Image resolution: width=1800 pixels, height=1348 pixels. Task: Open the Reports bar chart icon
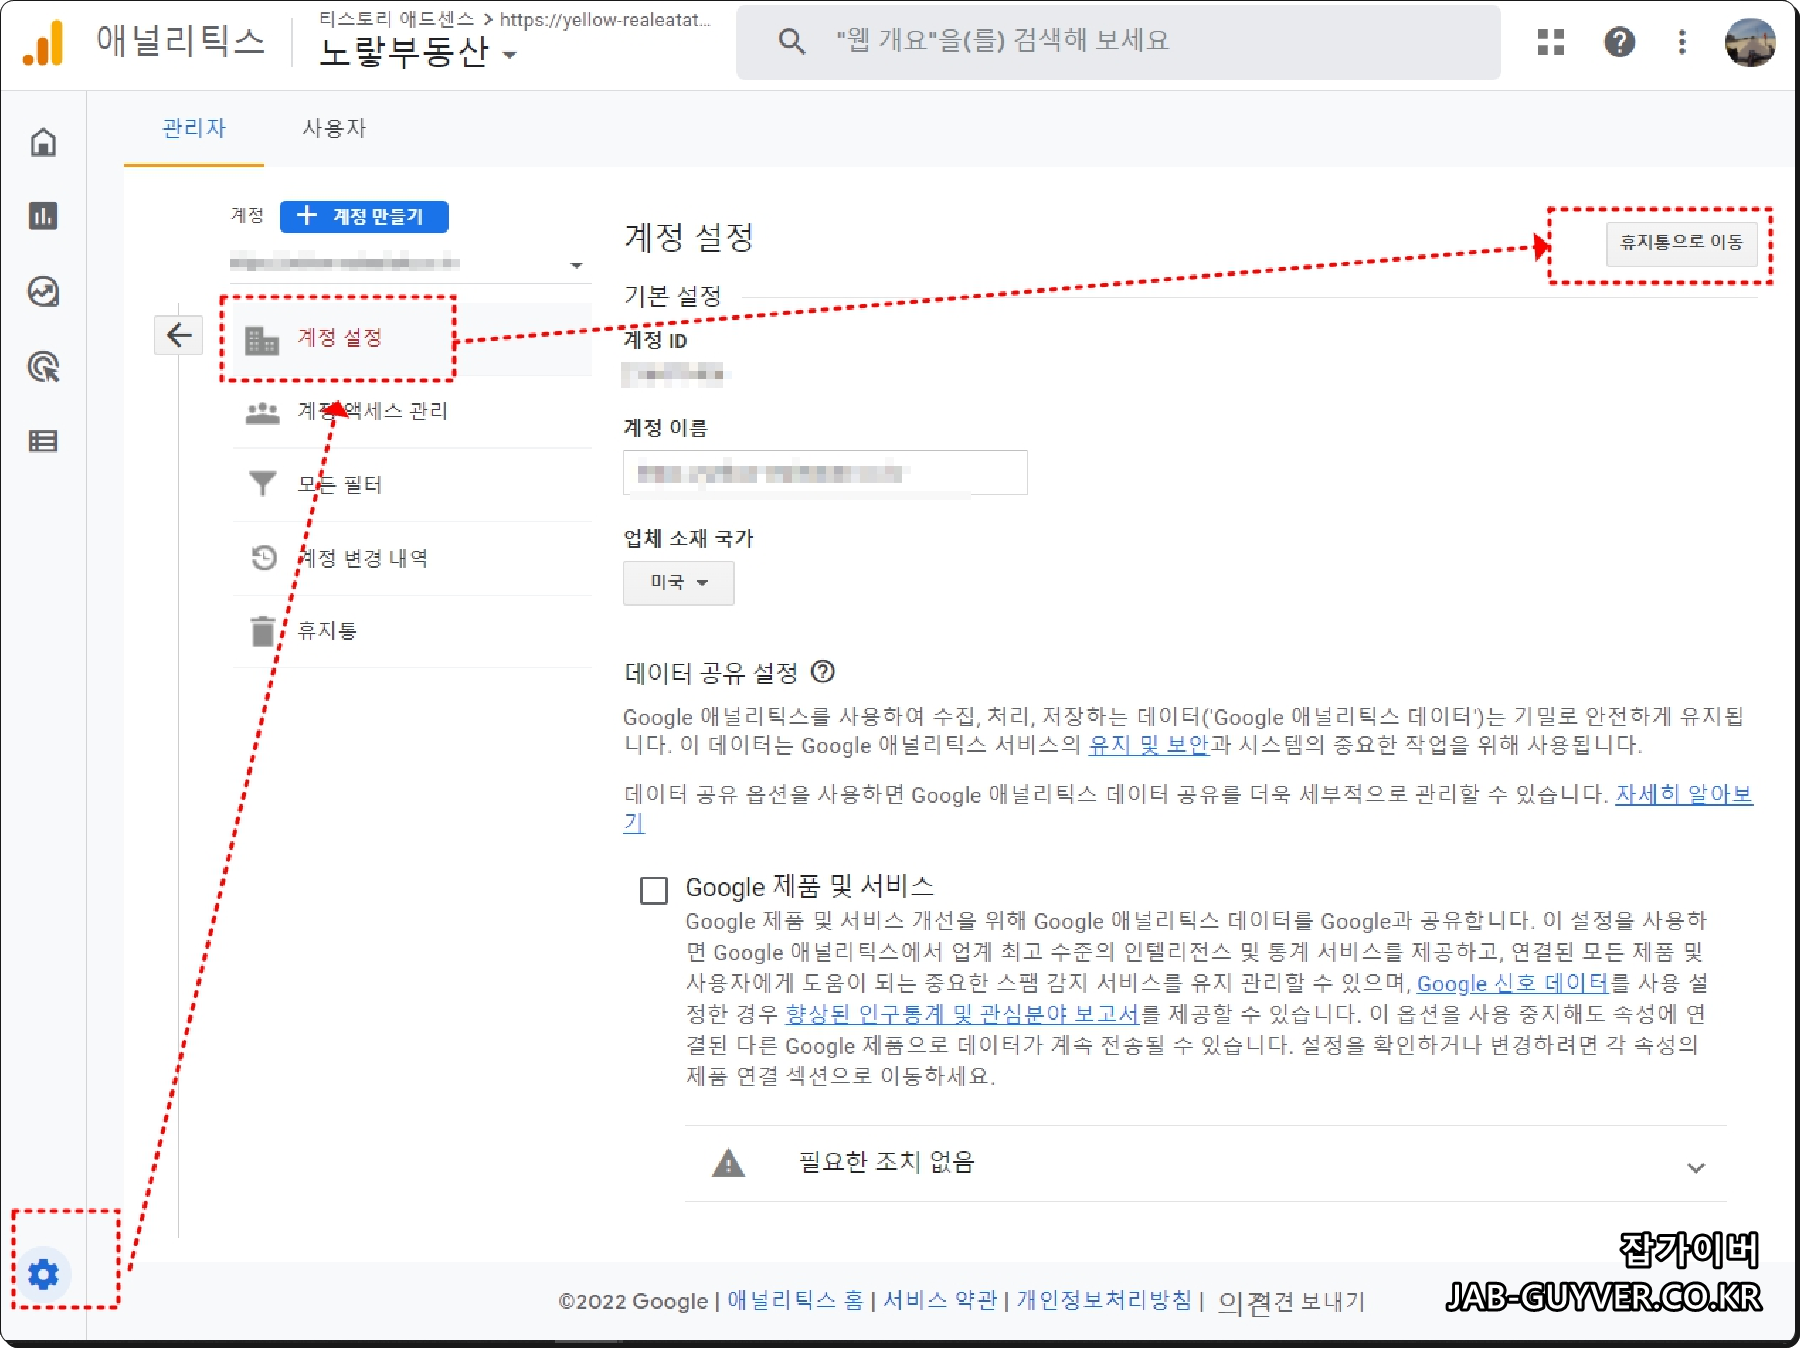(x=43, y=216)
